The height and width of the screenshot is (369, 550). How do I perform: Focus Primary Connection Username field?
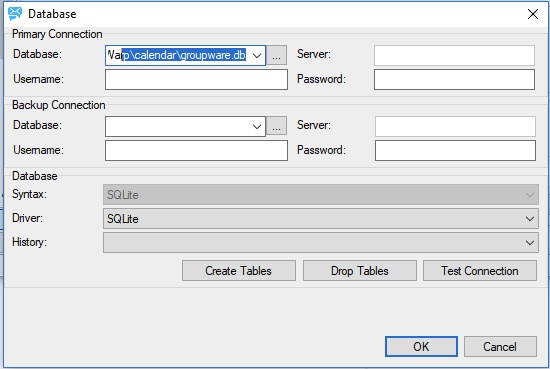coord(196,80)
